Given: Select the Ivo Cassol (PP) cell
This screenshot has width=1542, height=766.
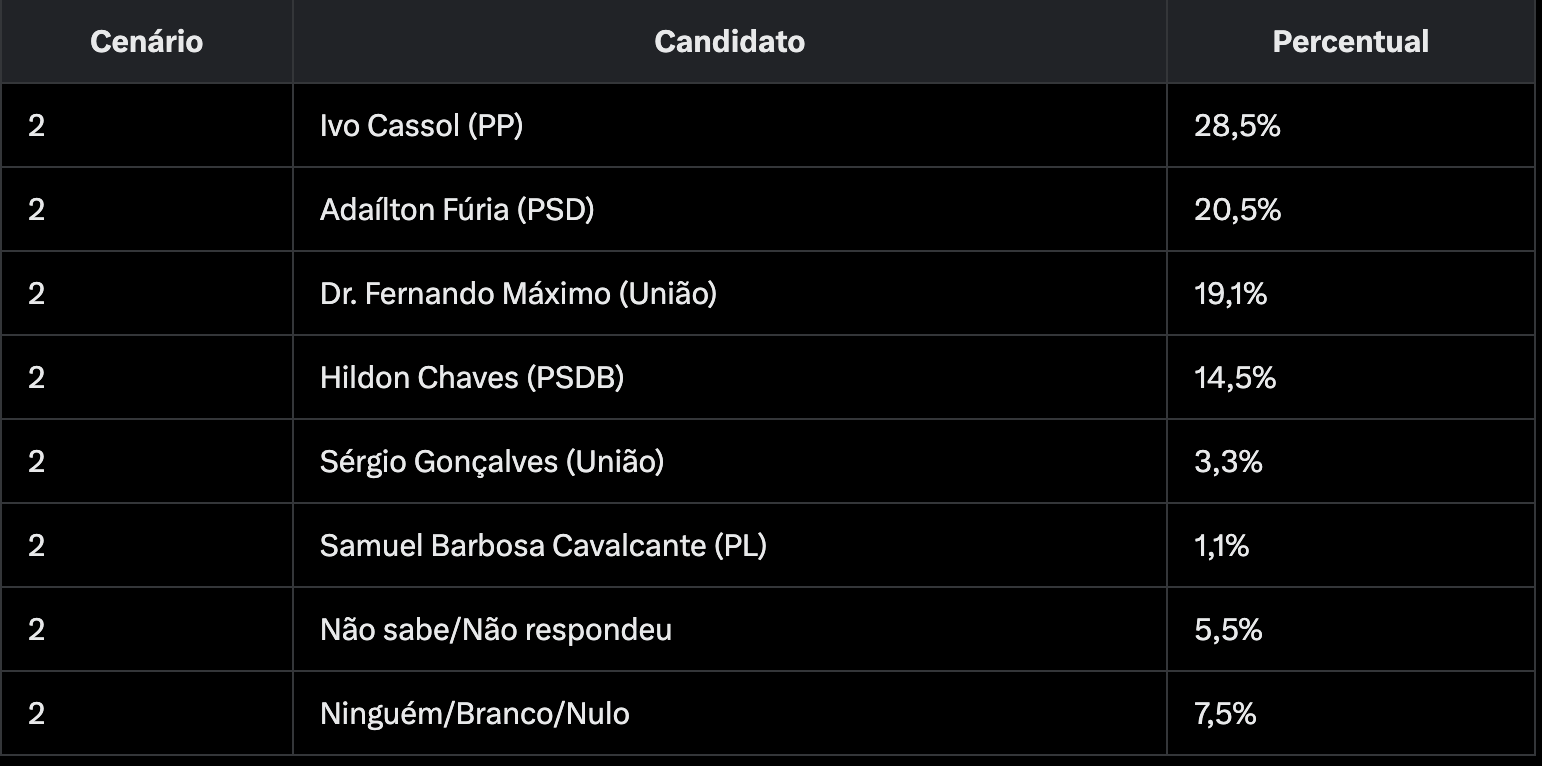Looking at the screenshot, I should [421, 126].
